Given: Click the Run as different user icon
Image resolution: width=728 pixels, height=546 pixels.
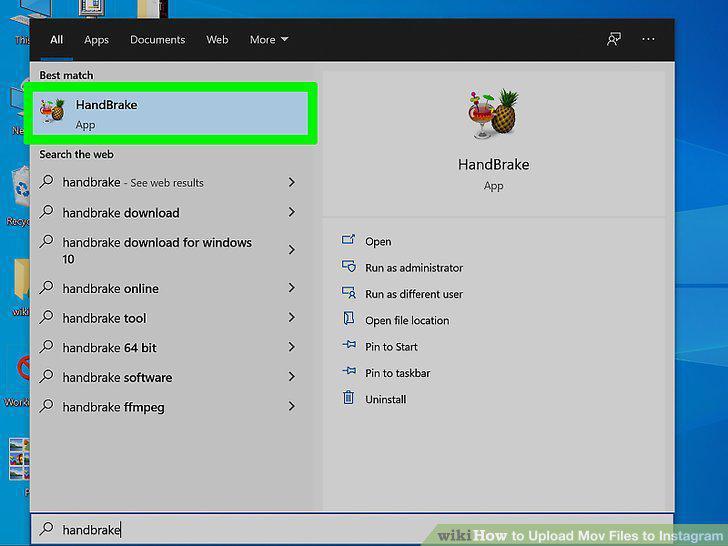Looking at the screenshot, I should pos(348,292).
